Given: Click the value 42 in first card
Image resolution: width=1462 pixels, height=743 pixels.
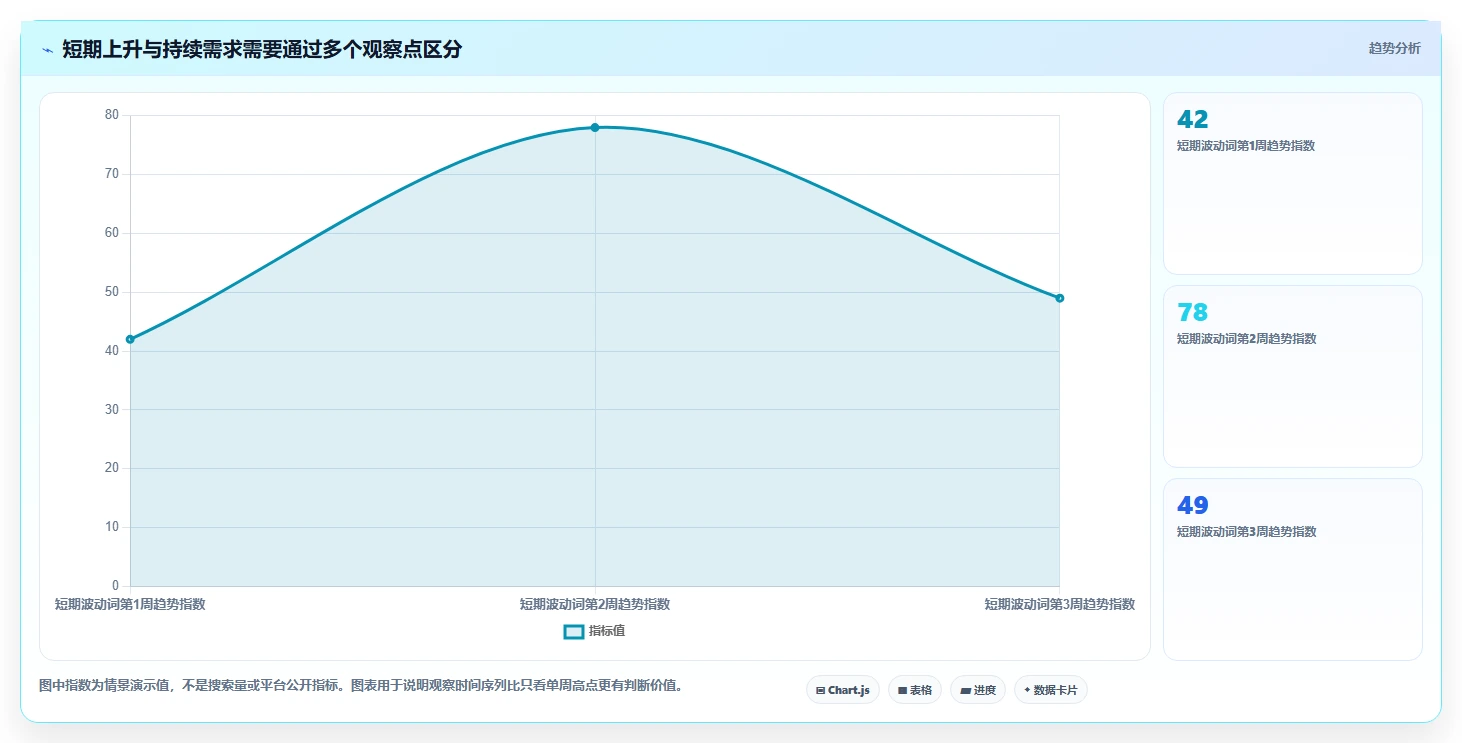Looking at the screenshot, I should (x=1193, y=120).
